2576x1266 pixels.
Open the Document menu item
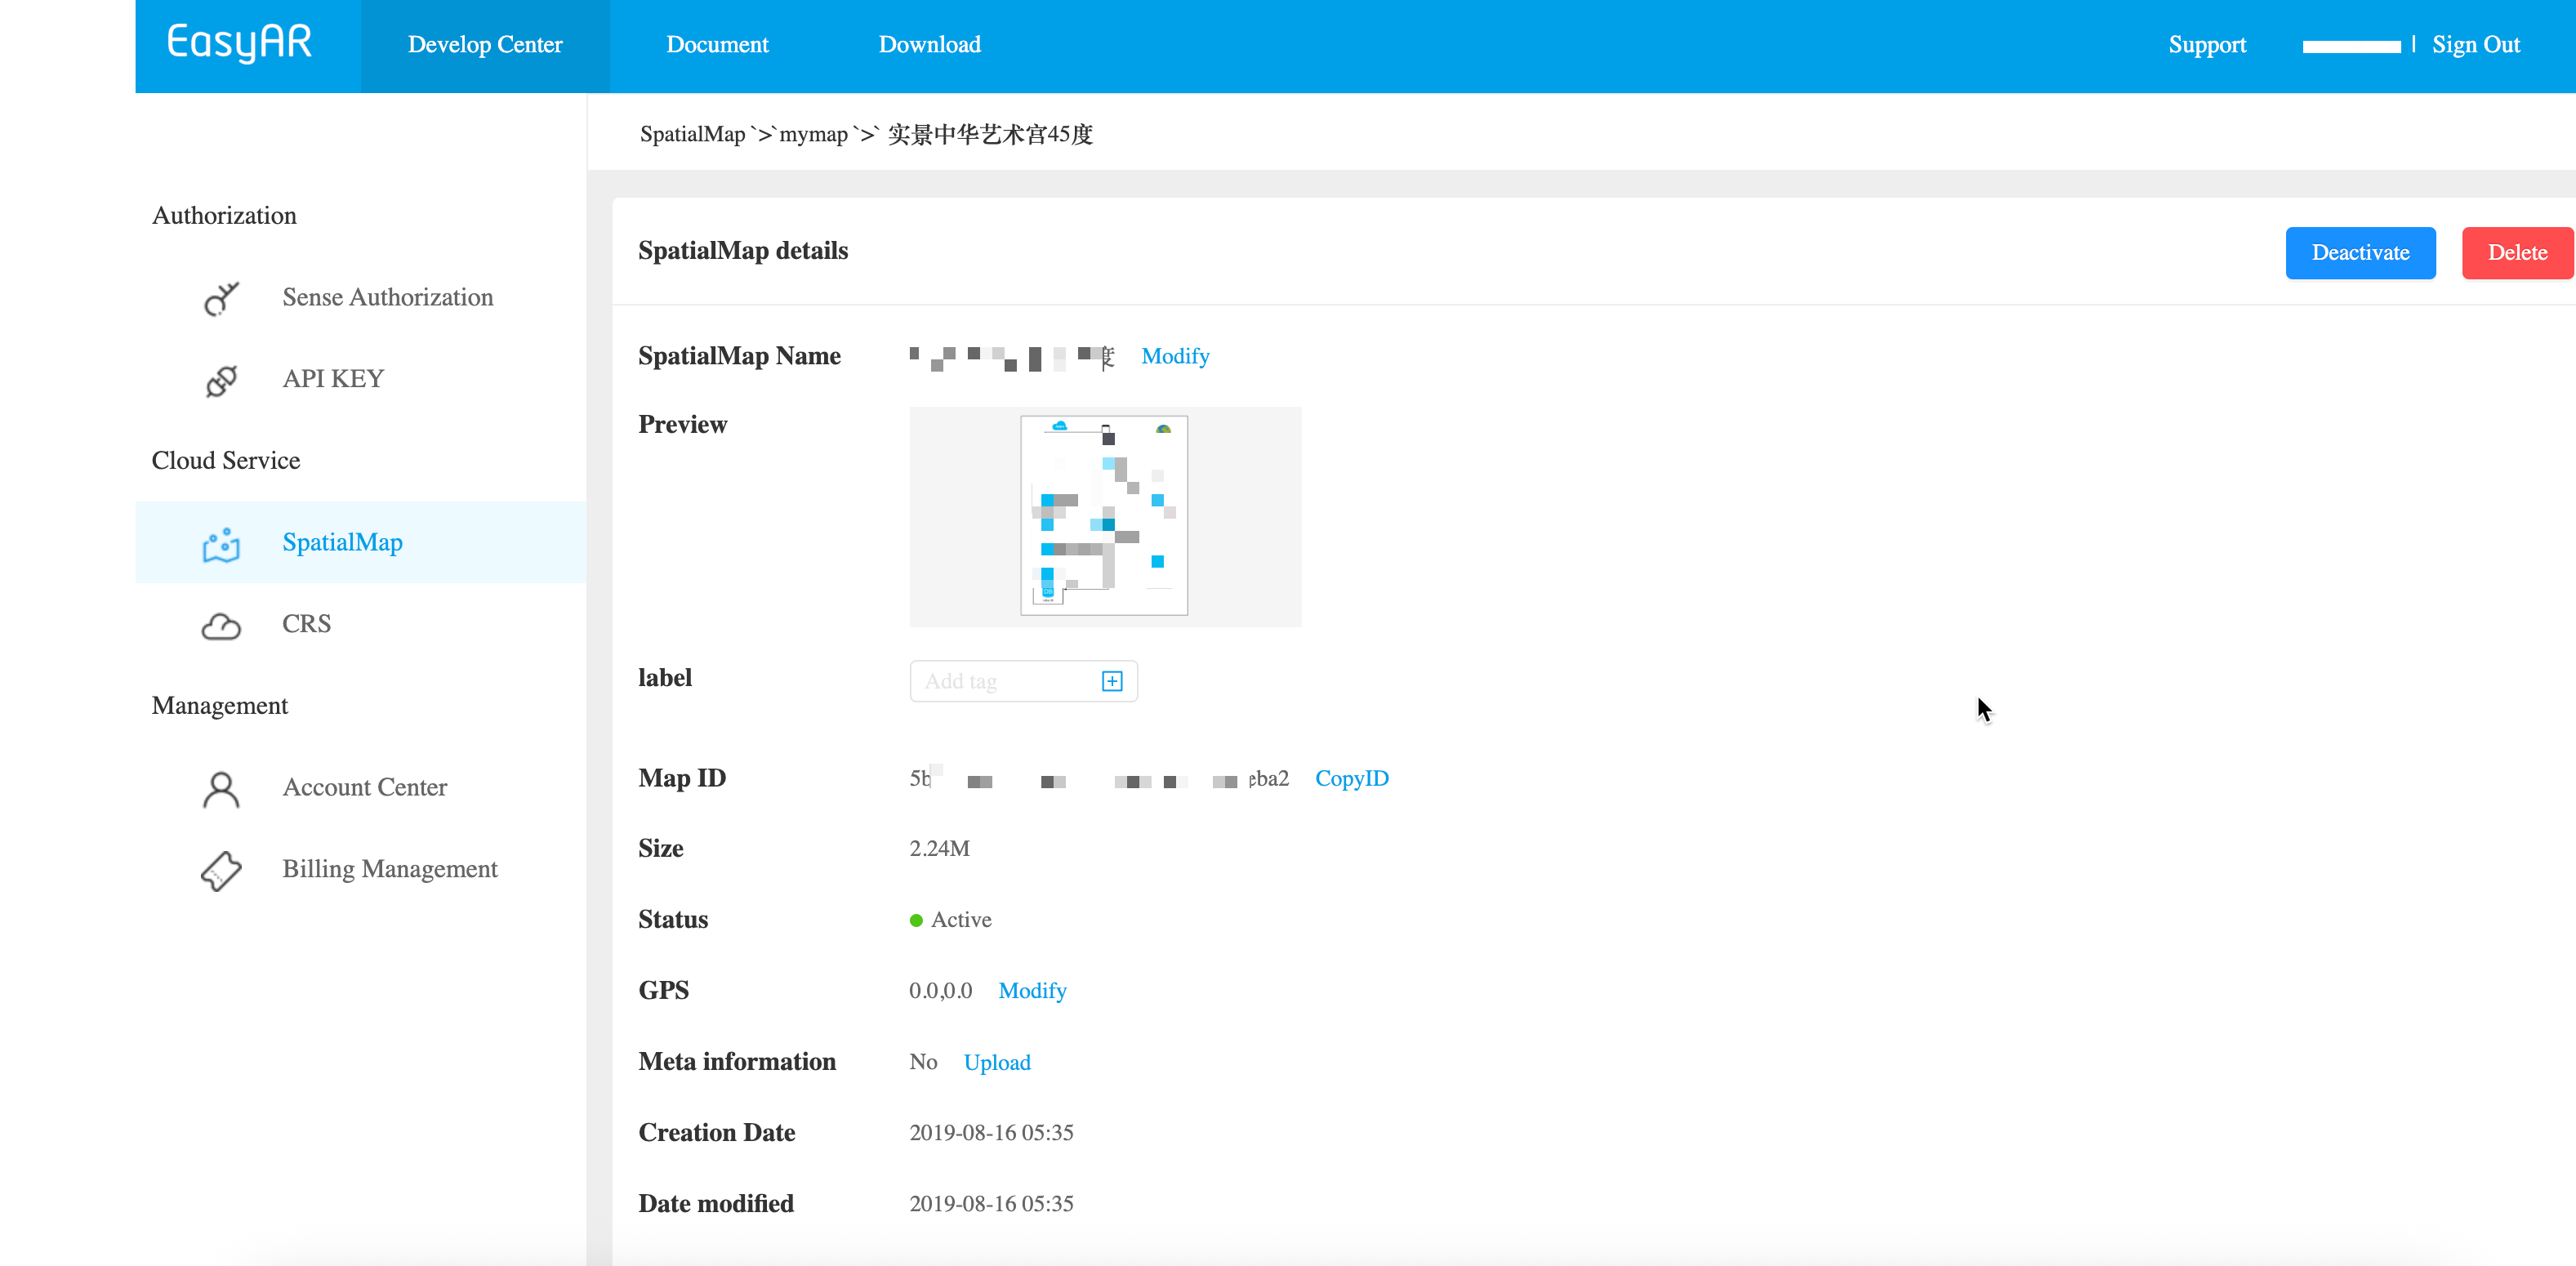point(717,45)
